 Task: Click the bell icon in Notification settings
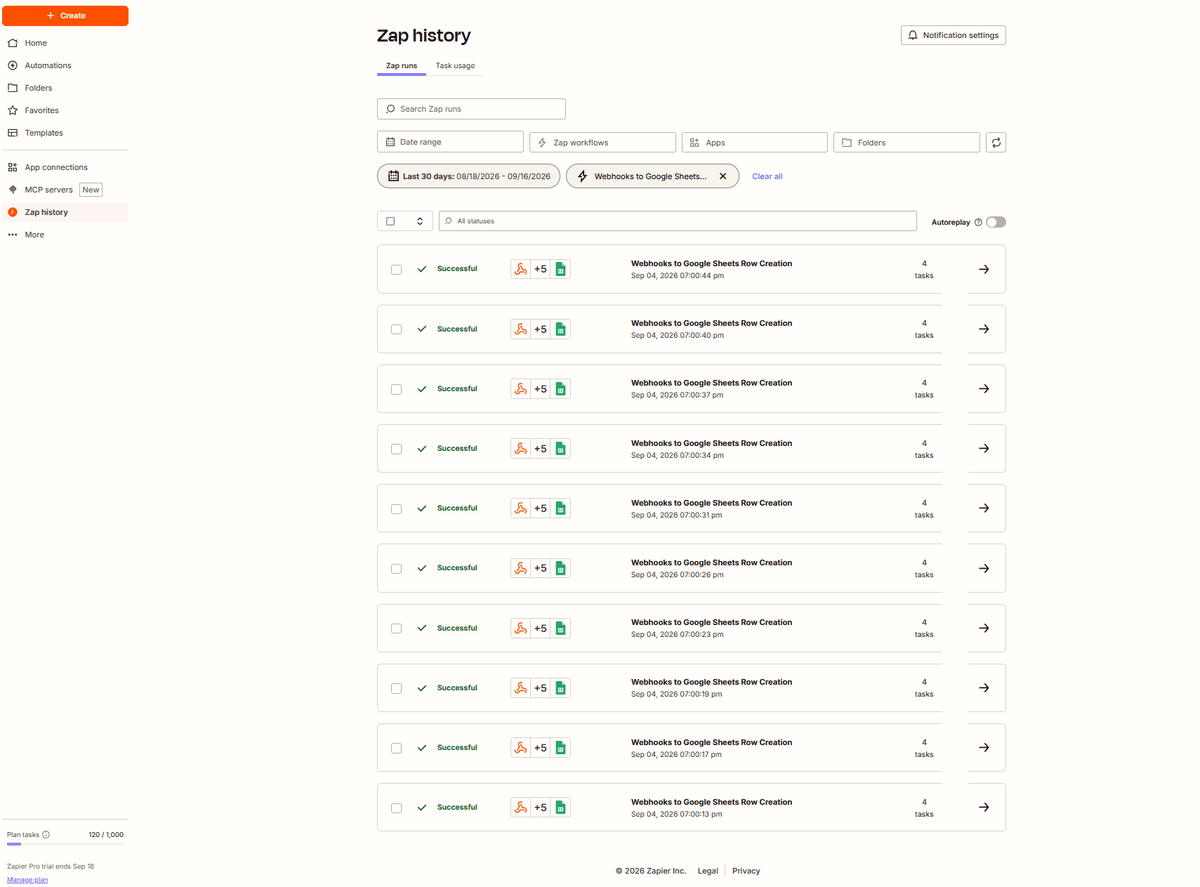912,35
